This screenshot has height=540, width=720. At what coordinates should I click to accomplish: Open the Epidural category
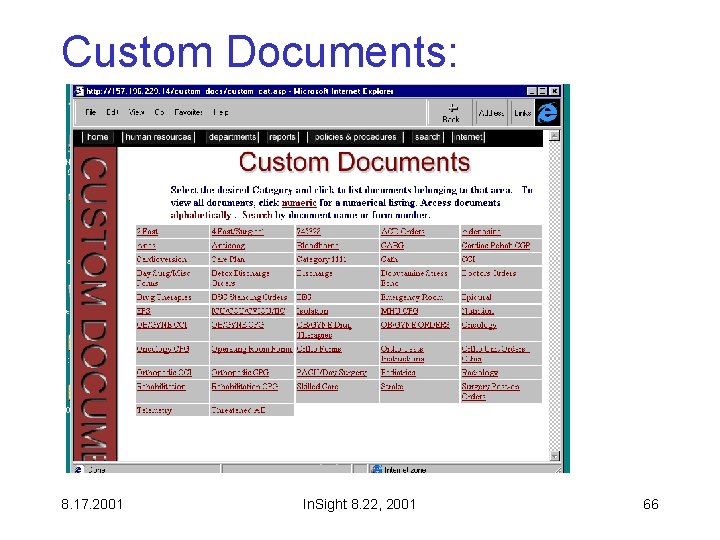(x=476, y=297)
